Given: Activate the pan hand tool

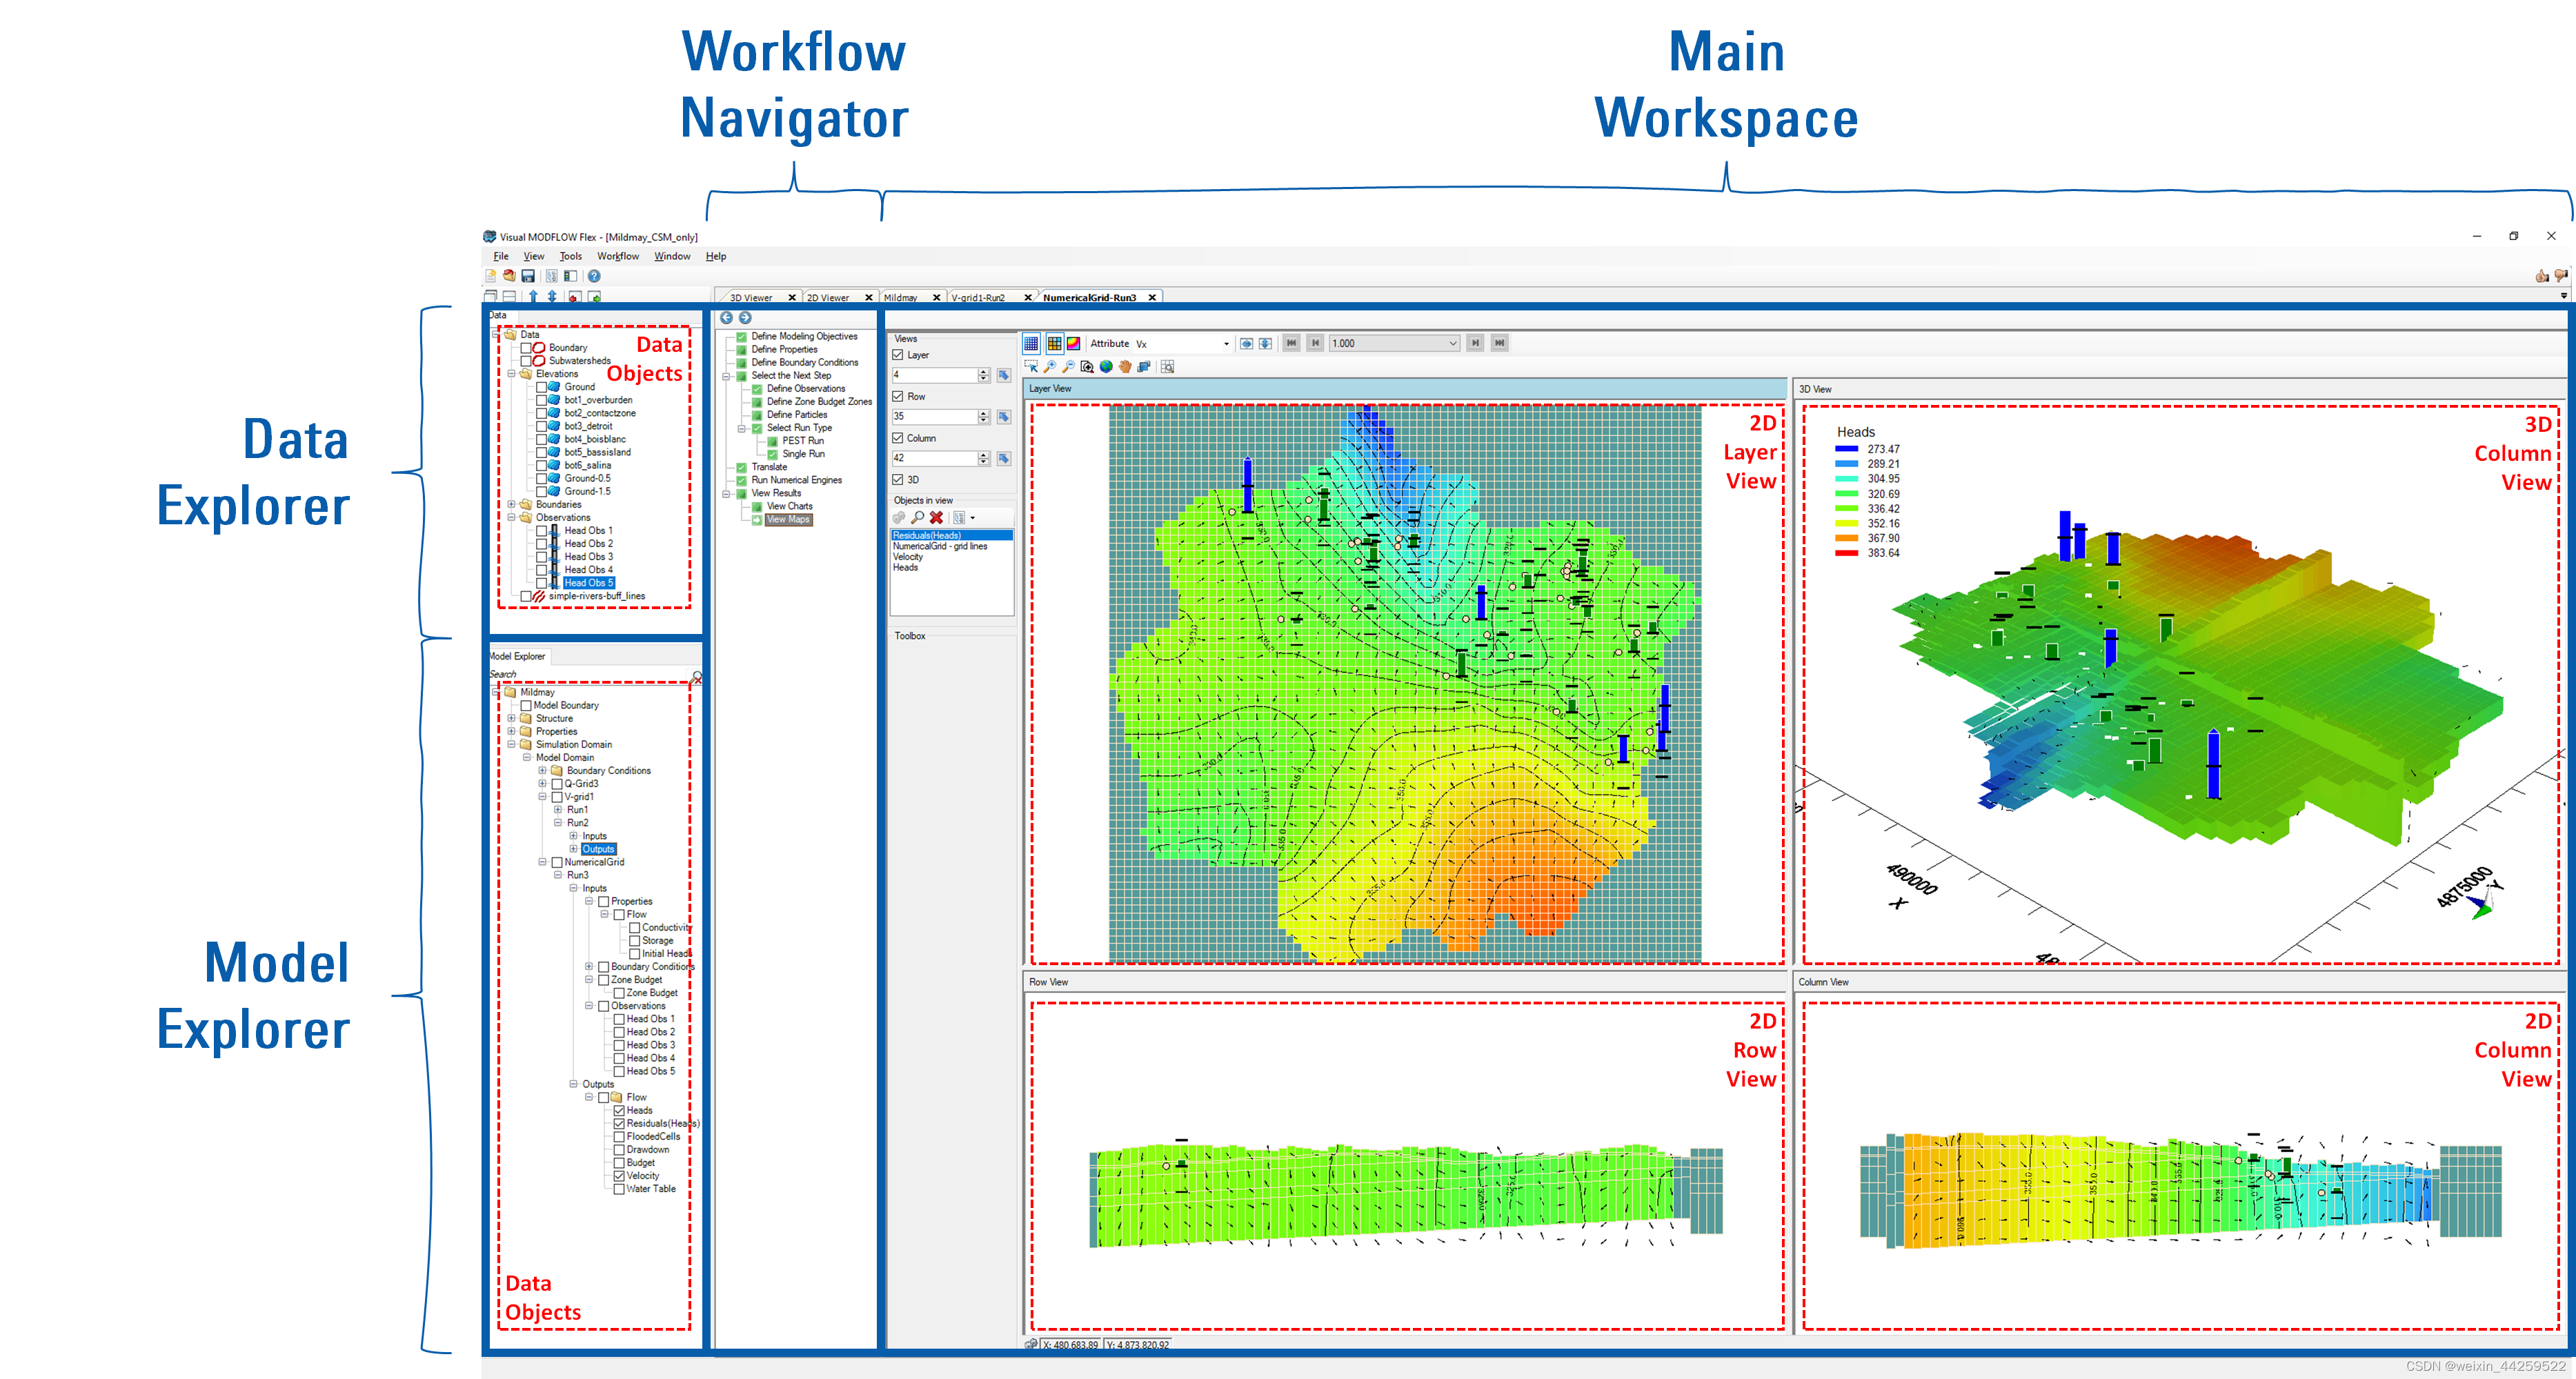Looking at the screenshot, I should 1126,368.
